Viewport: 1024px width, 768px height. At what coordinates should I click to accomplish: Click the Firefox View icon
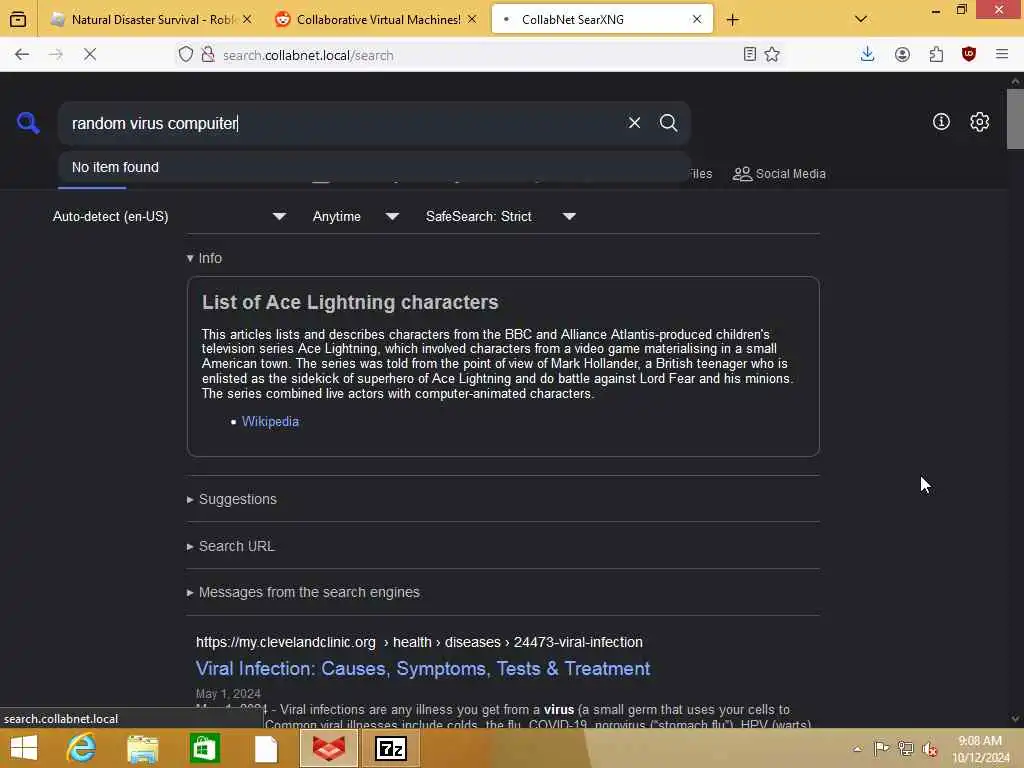pyautogui.click(x=18, y=20)
